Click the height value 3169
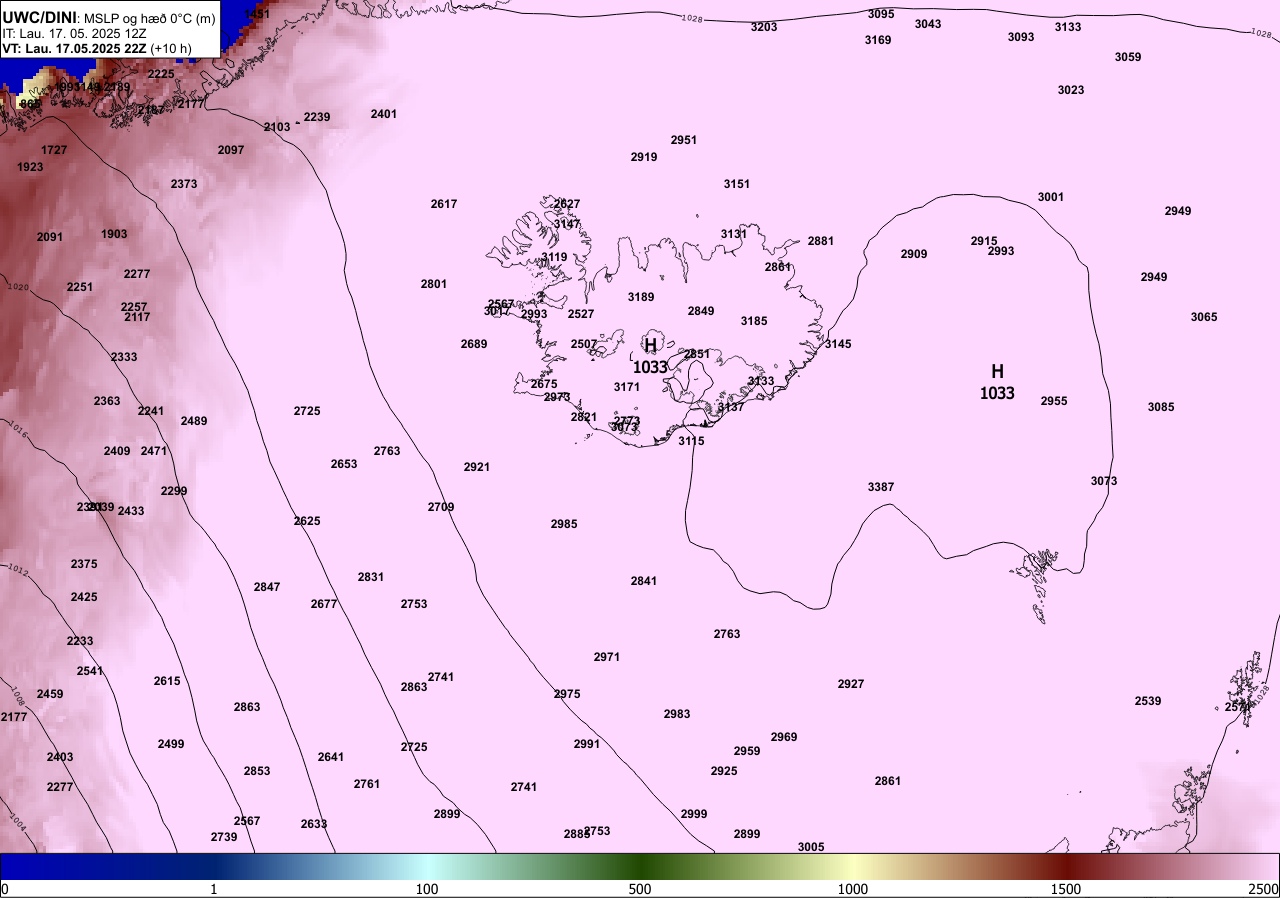 (878, 40)
